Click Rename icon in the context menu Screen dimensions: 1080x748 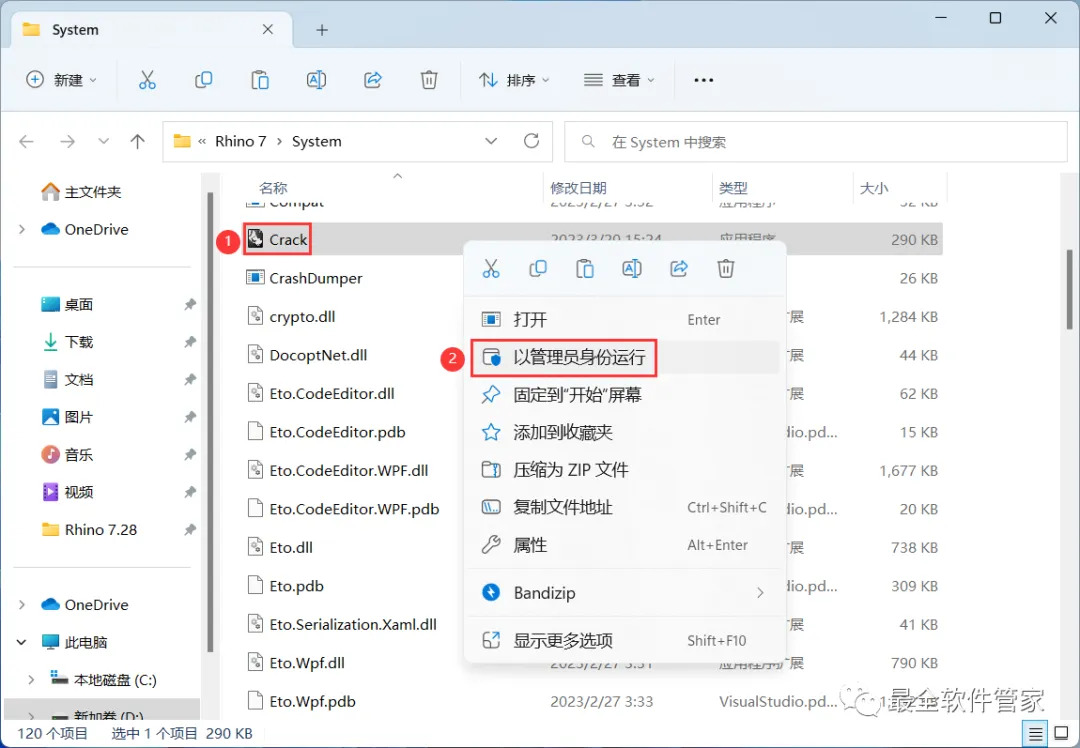pos(632,268)
